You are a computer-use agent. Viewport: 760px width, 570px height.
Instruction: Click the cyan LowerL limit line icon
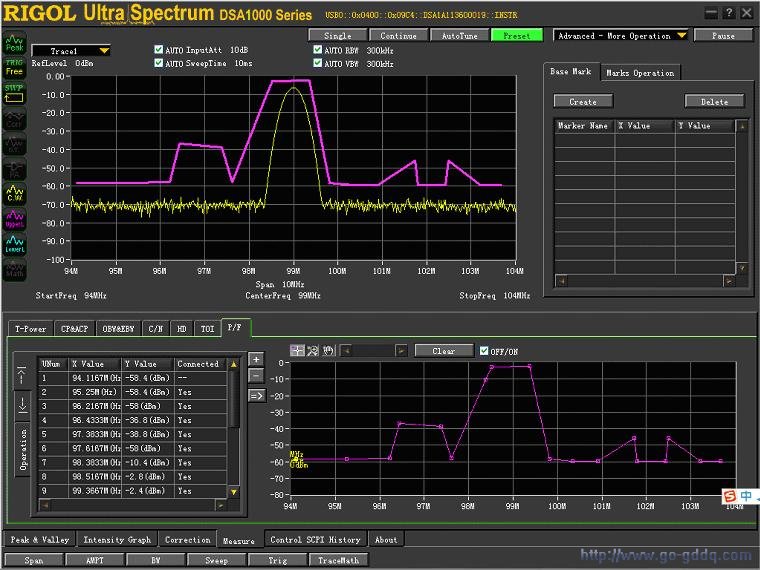click(15, 244)
